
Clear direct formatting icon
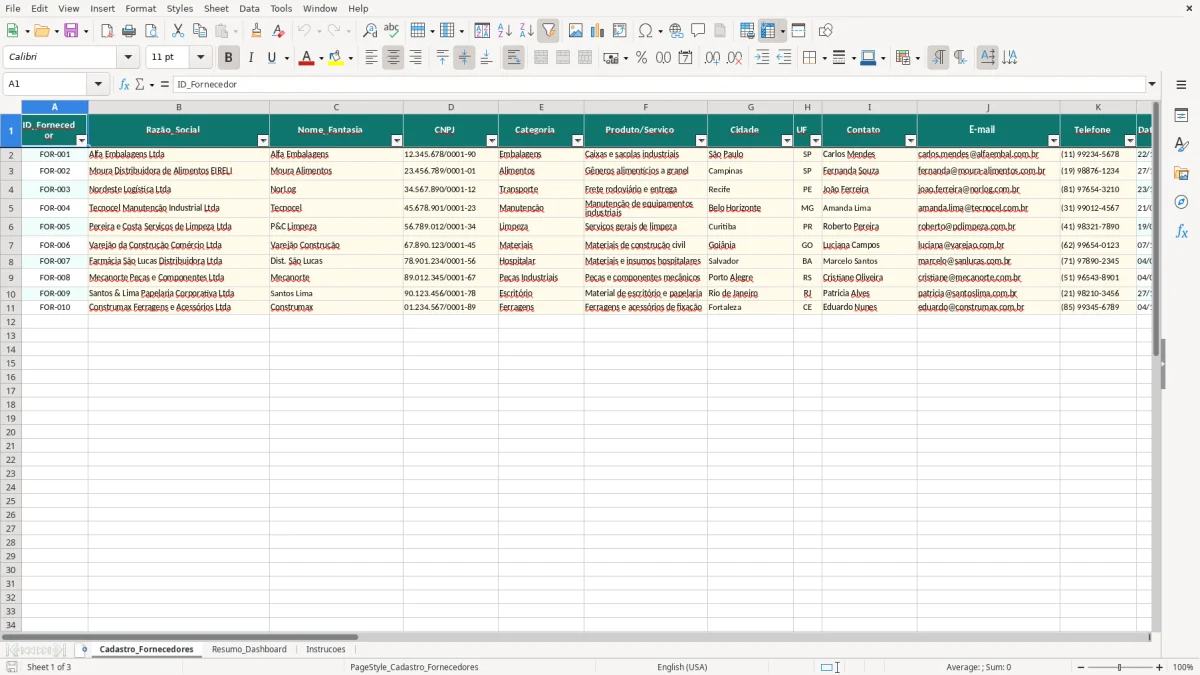coord(279,31)
